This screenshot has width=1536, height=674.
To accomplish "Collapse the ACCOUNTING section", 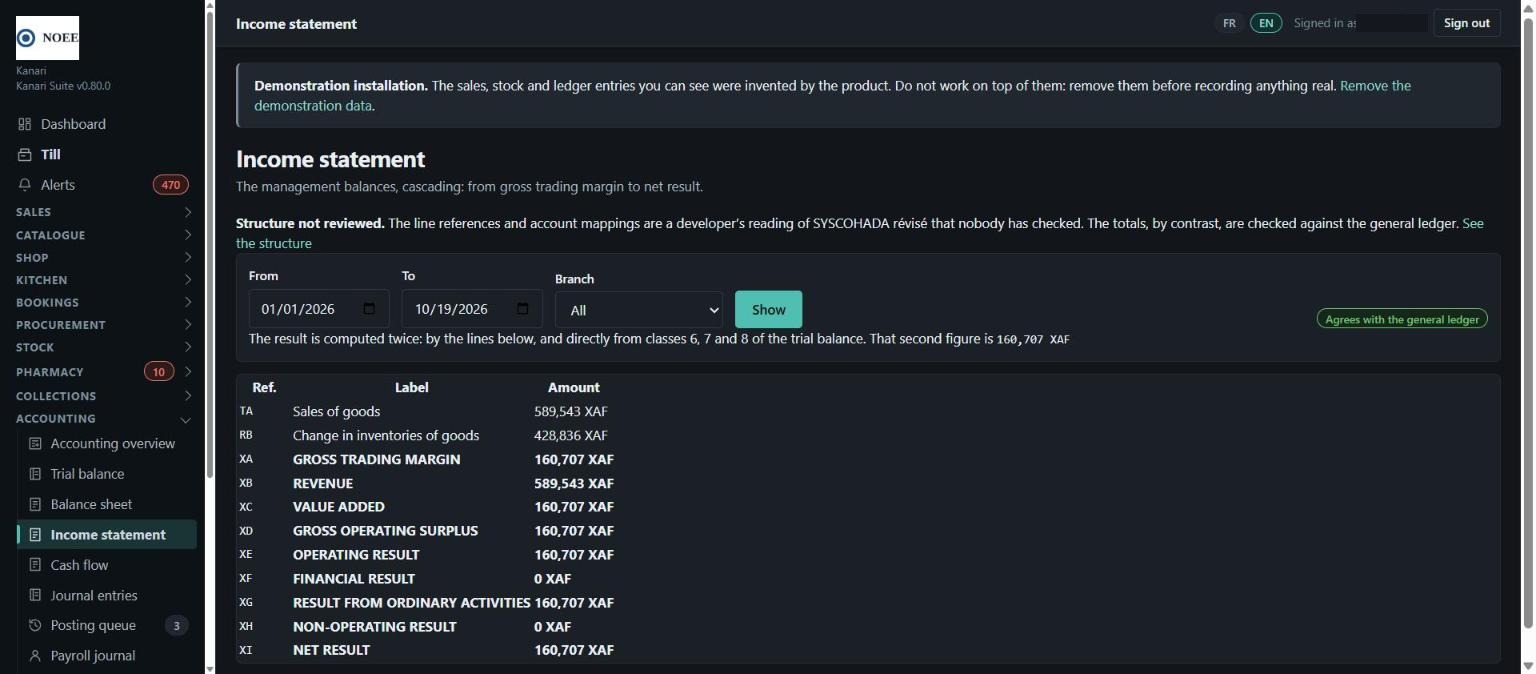I will [x=104, y=419].
